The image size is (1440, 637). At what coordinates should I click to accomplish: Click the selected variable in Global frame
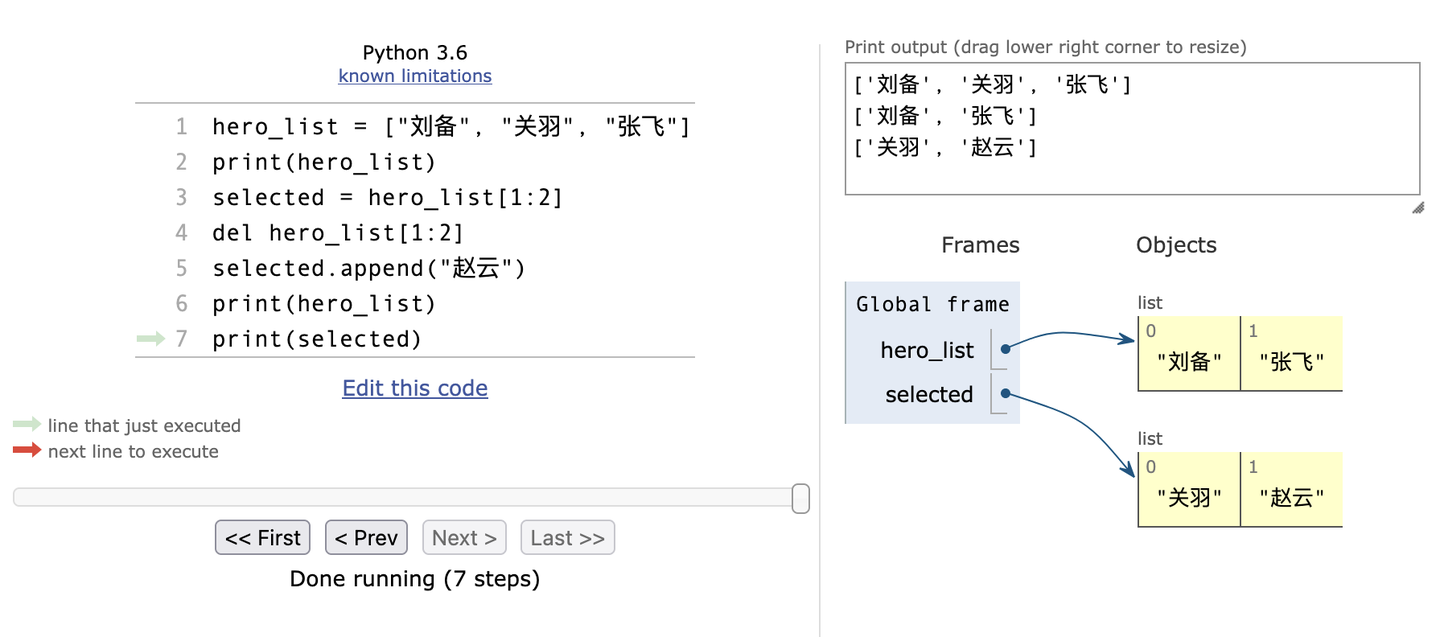pyautogui.click(x=929, y=394)
